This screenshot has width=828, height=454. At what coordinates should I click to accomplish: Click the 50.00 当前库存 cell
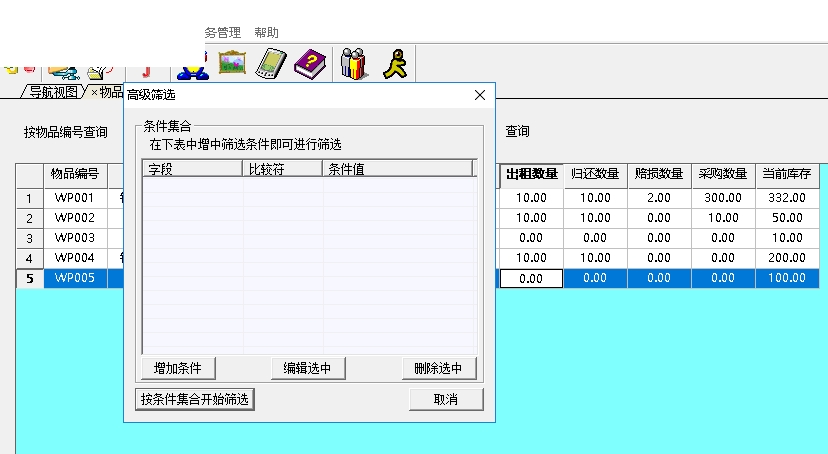click(787, 218)
